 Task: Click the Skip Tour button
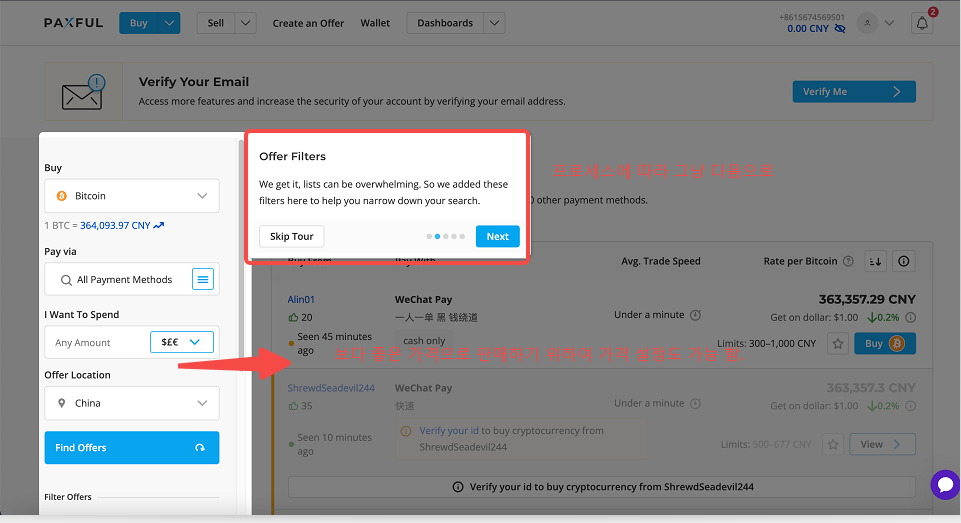(x=292, y=237)
